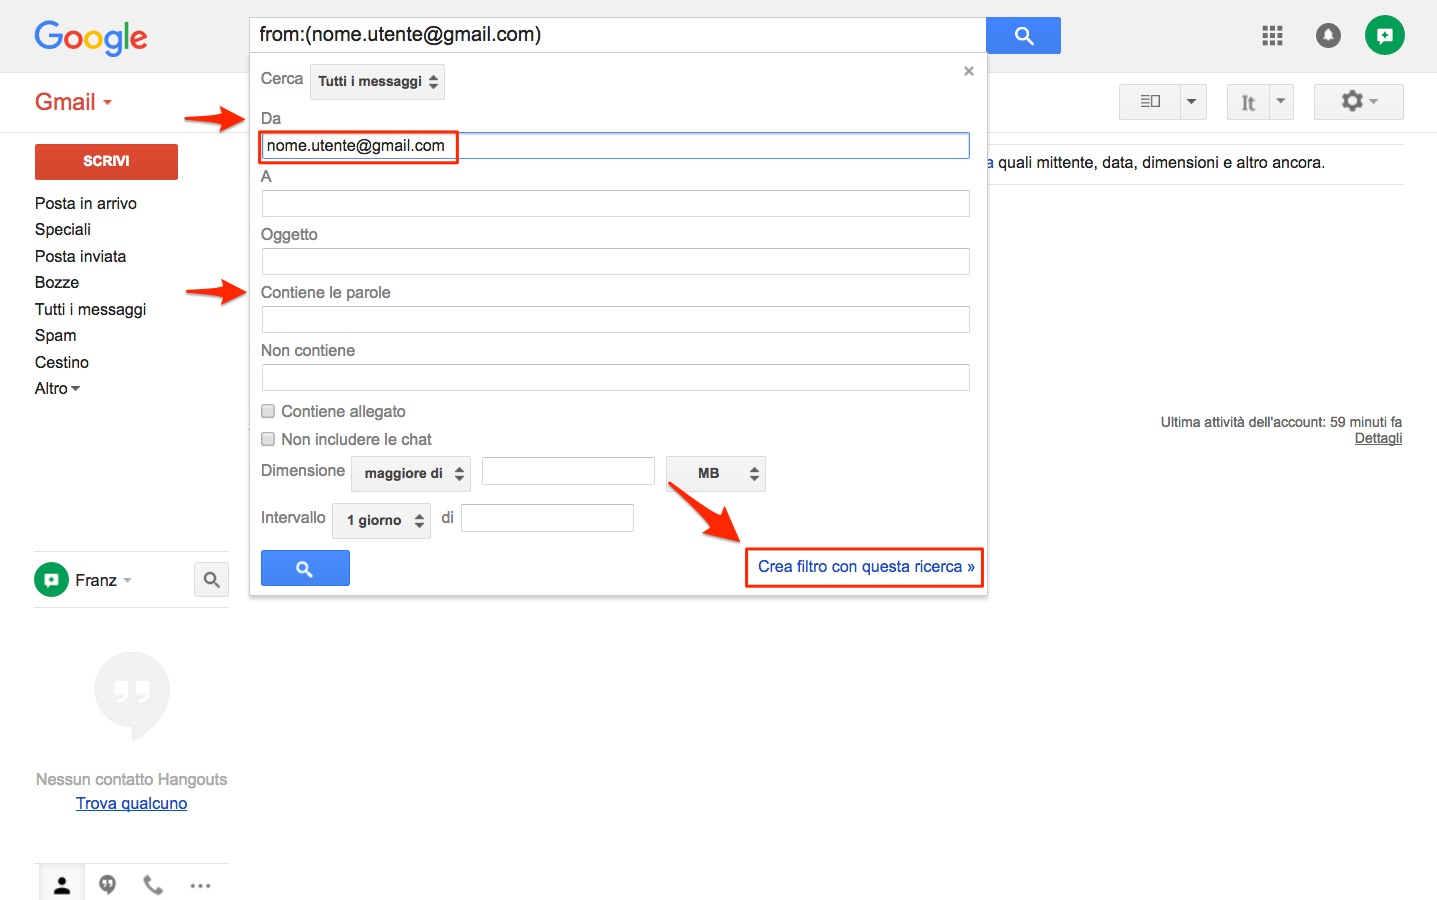This screenshot has height=900, width=1437.
Task: Click the split pane mode icon
Action: [1150, 101]
